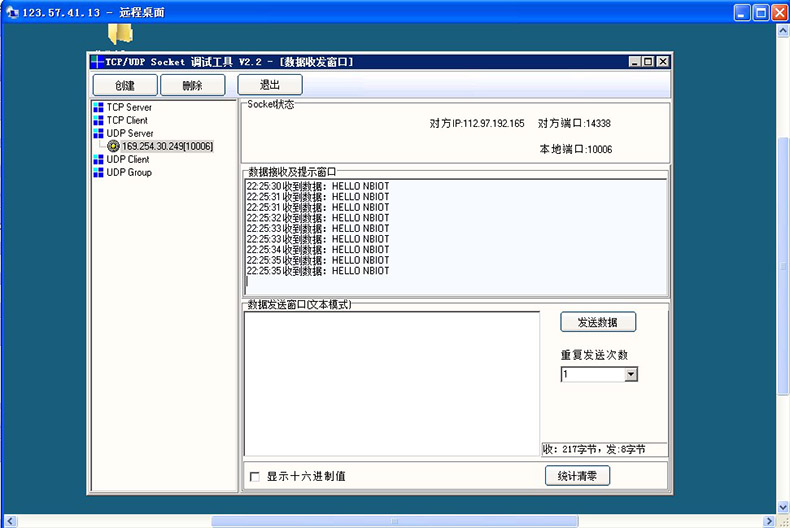Click the horizontal scroll right arrow

[769, 521]
